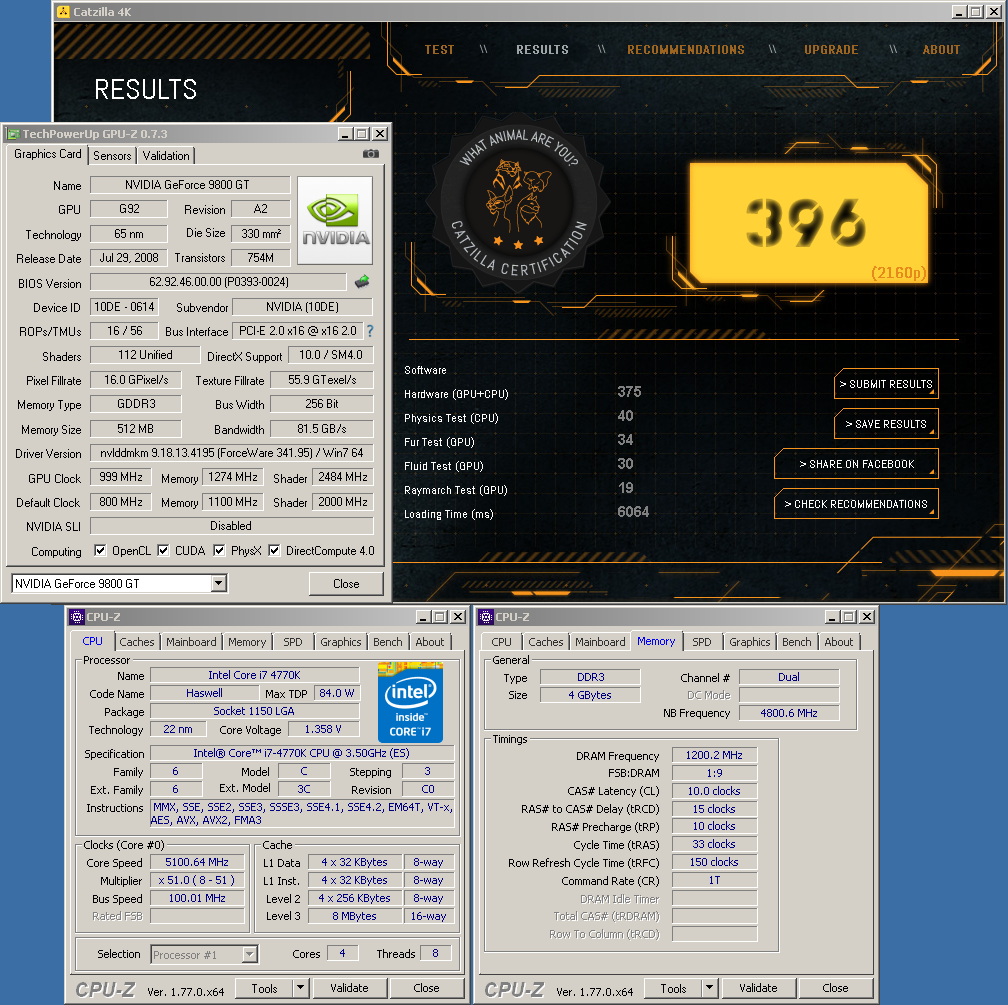This screenshot has width=1008, height=1005.
Task: Click the Close button in GPU-Z
Action: coord(346,583)
